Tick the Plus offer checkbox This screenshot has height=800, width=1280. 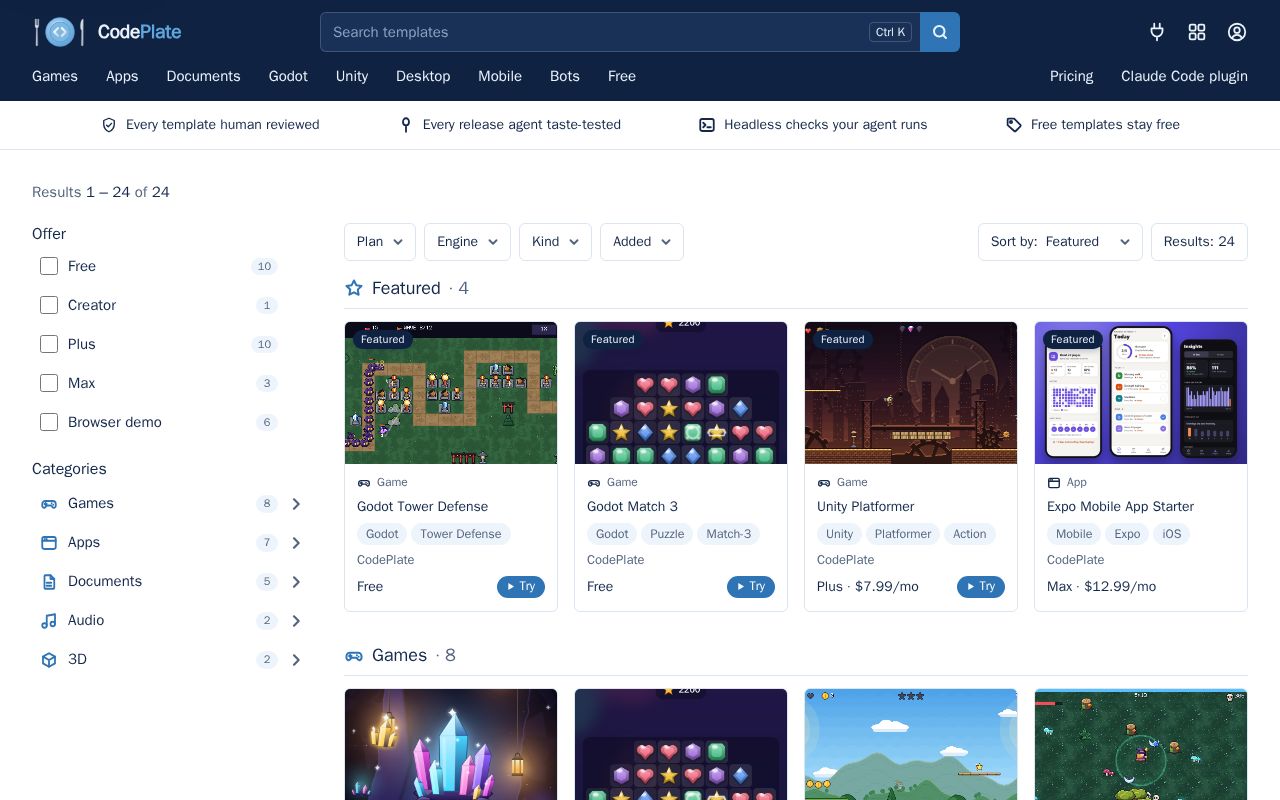49,344
